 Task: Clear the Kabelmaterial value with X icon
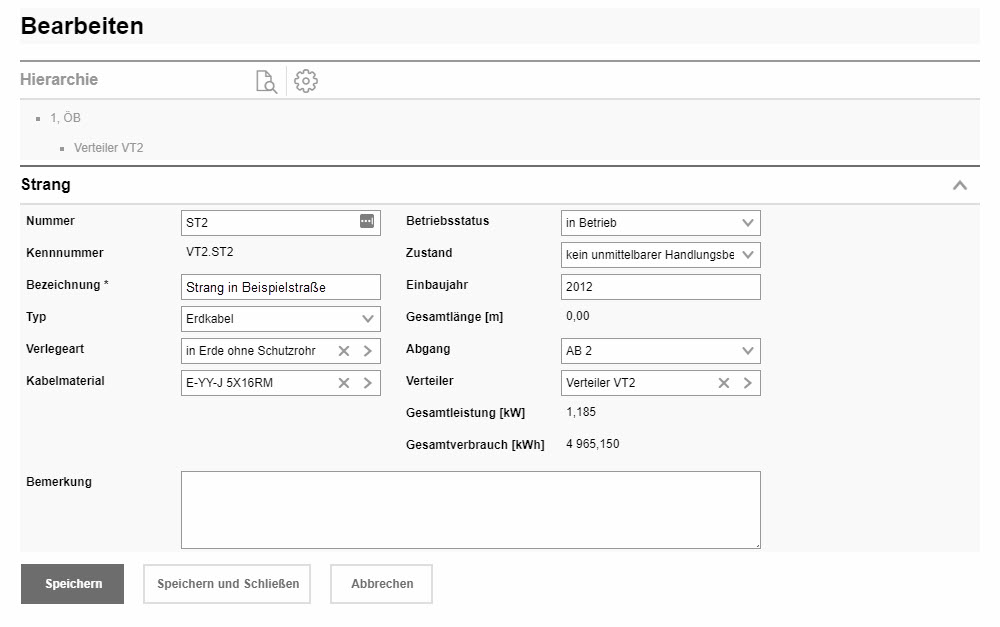pyautogui.click(x=344, y=383)
